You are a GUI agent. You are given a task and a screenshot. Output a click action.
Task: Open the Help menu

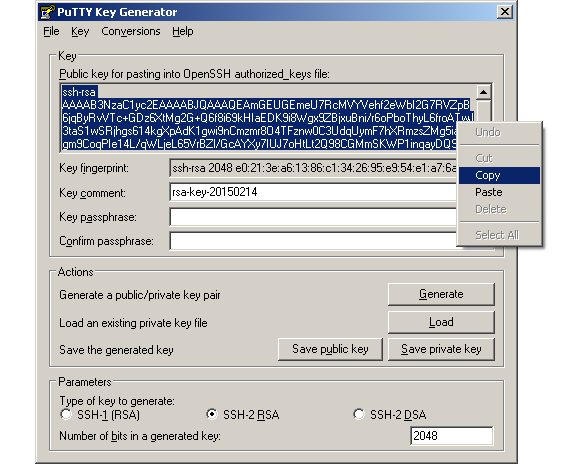tap(182, 31)
